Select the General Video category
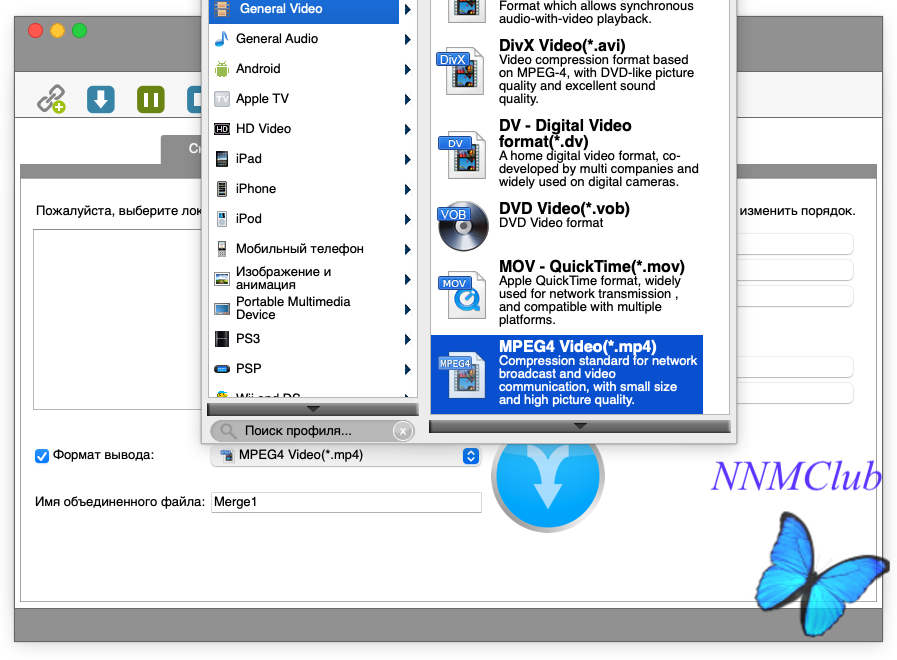The image size is (897, 660). click(304, 9)
